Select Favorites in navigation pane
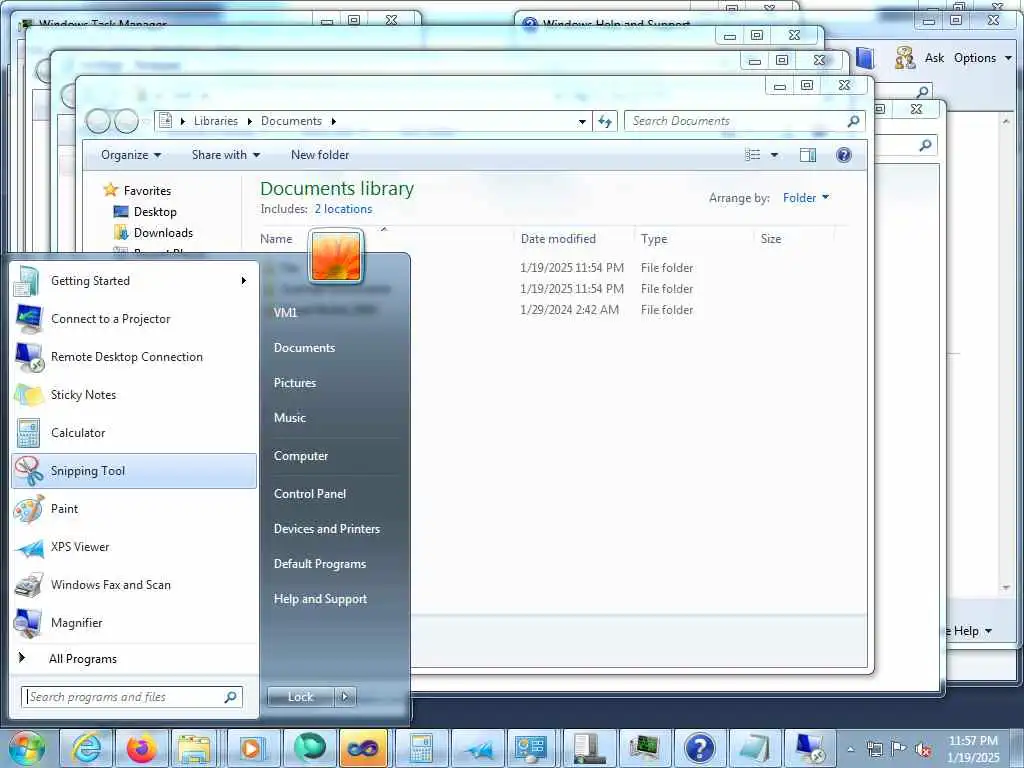This screenshot has width=1024, height=768. pos(147,191)
